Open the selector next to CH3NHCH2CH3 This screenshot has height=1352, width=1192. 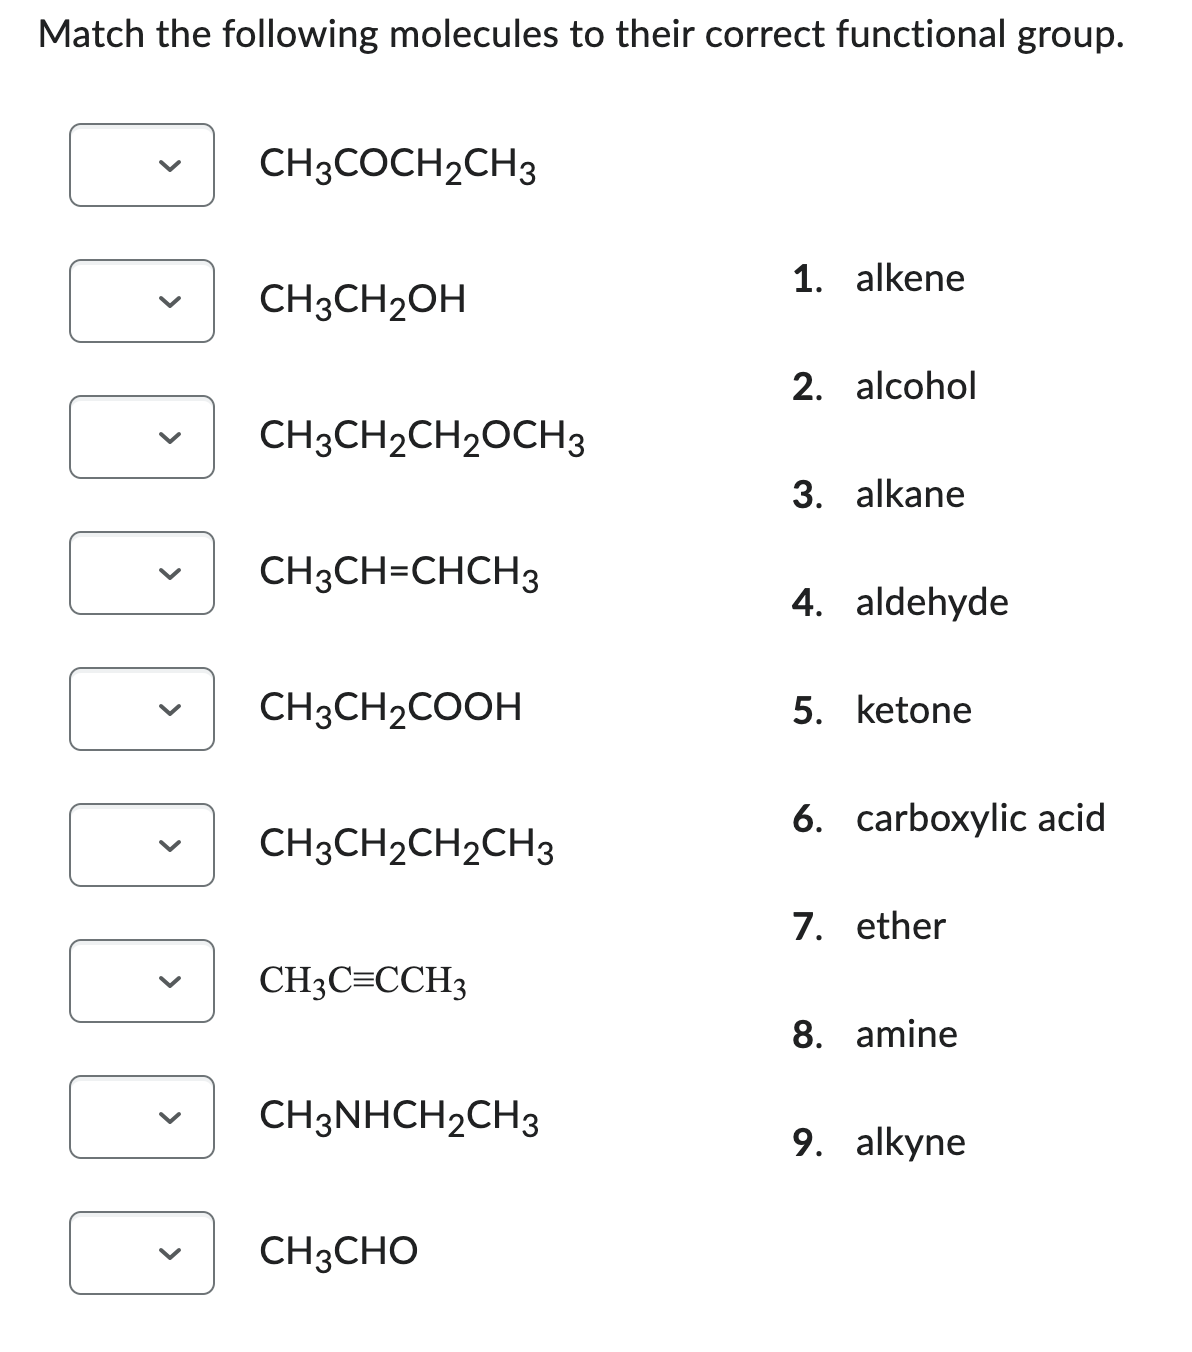(x=141, y=1118)
